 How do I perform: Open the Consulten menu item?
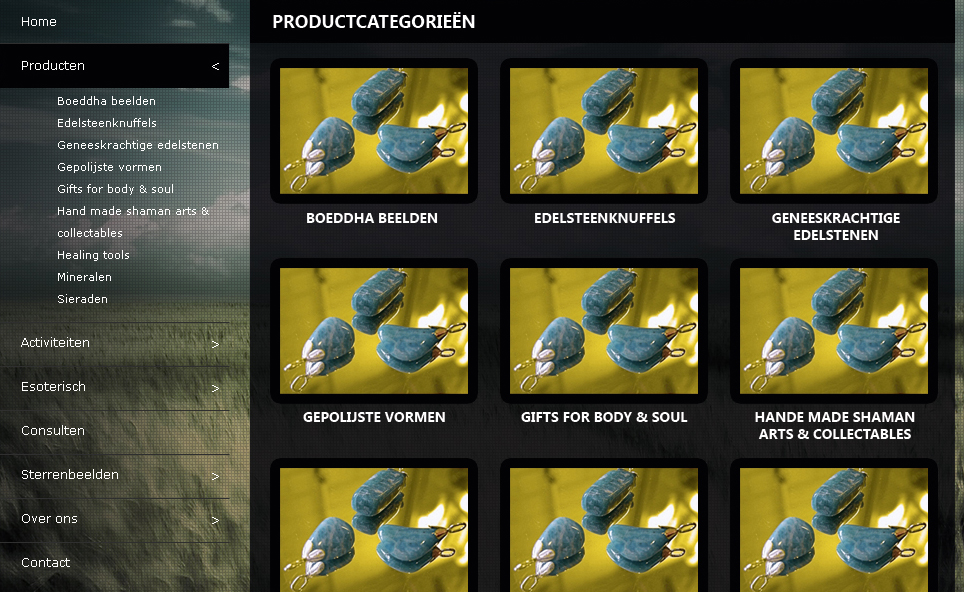point(53,430)
